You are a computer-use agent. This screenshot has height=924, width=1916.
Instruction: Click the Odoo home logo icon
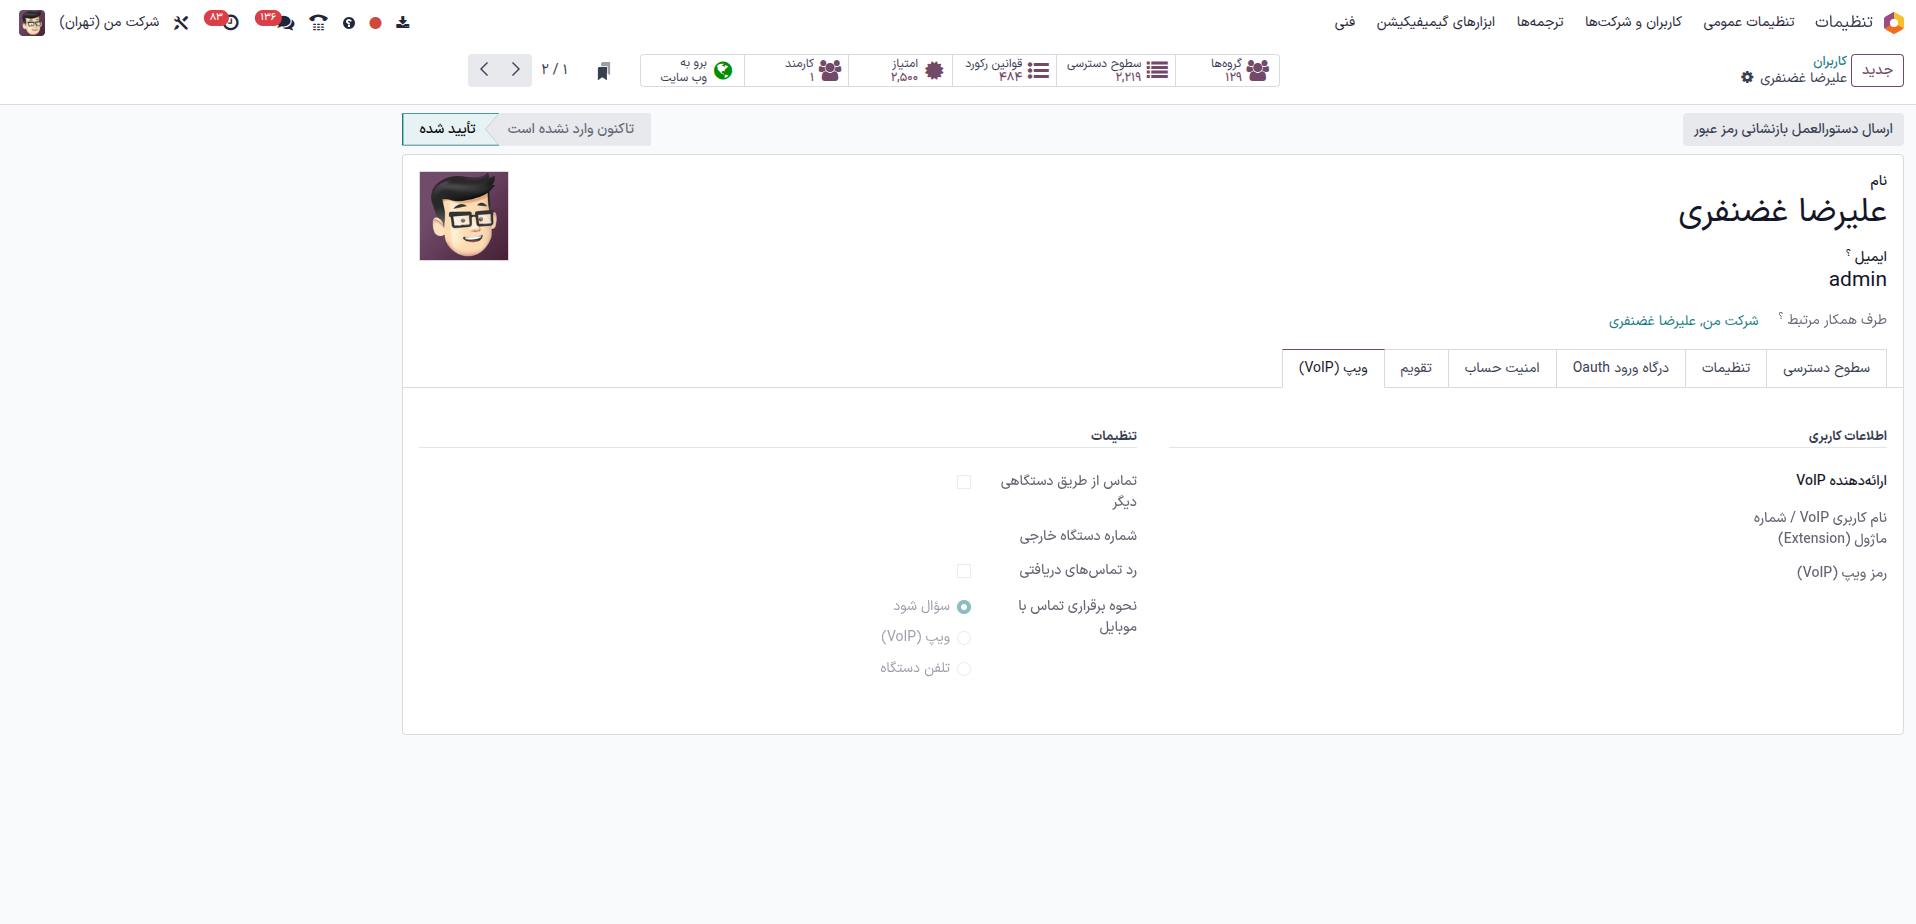(x=1893, y=22)
